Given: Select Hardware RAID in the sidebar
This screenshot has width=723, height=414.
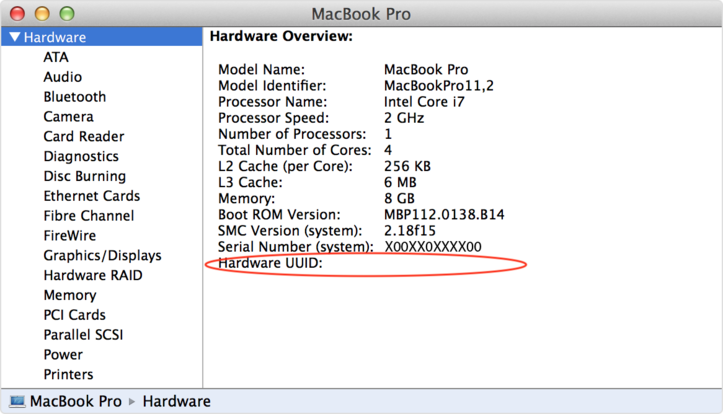Looking at the screenshot, I should pyautogui.click(x=93, y=275).
